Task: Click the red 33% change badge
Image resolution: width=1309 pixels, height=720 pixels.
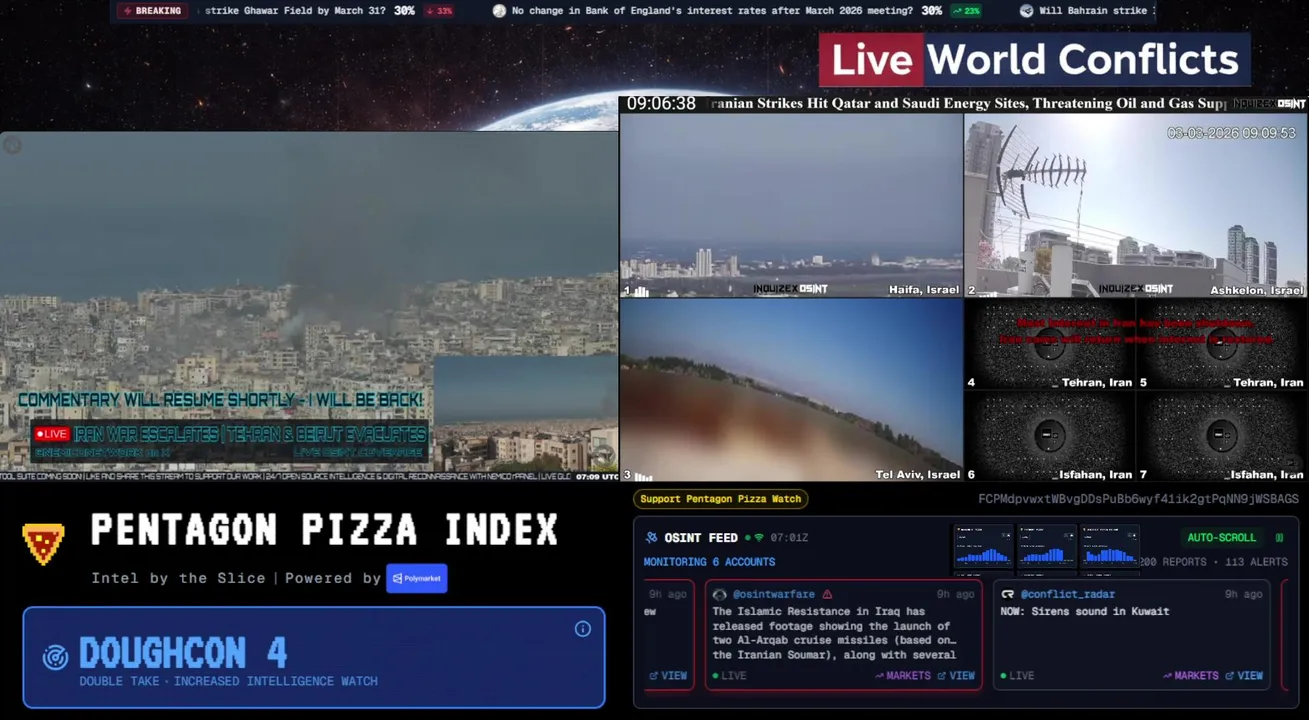Action: 438,11
